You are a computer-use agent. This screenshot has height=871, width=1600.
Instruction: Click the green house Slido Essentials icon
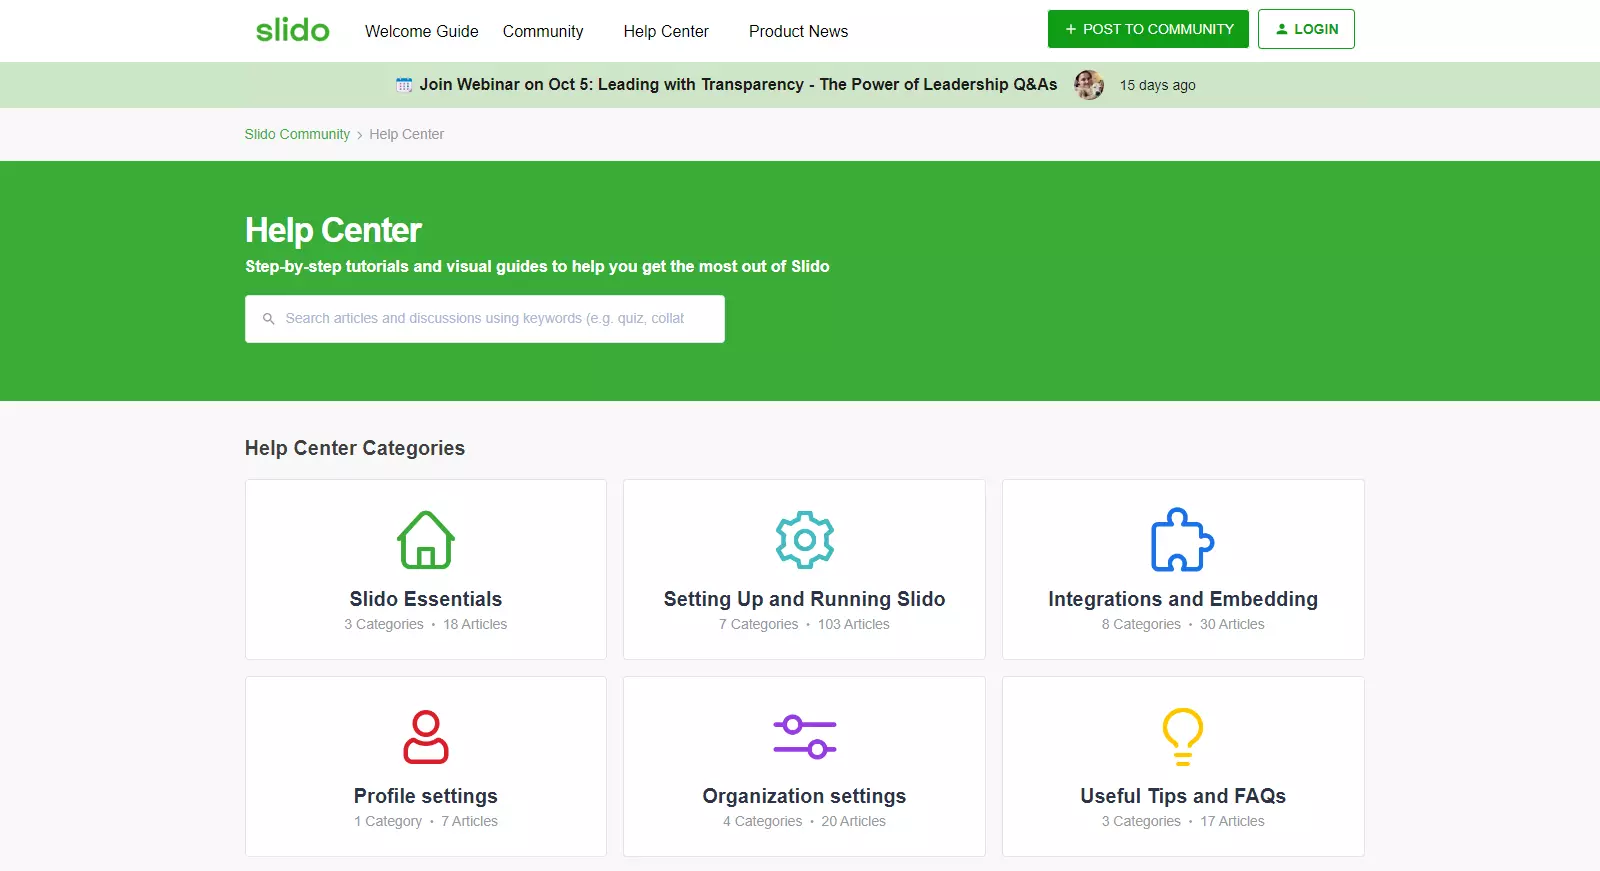tap(426, 540)
